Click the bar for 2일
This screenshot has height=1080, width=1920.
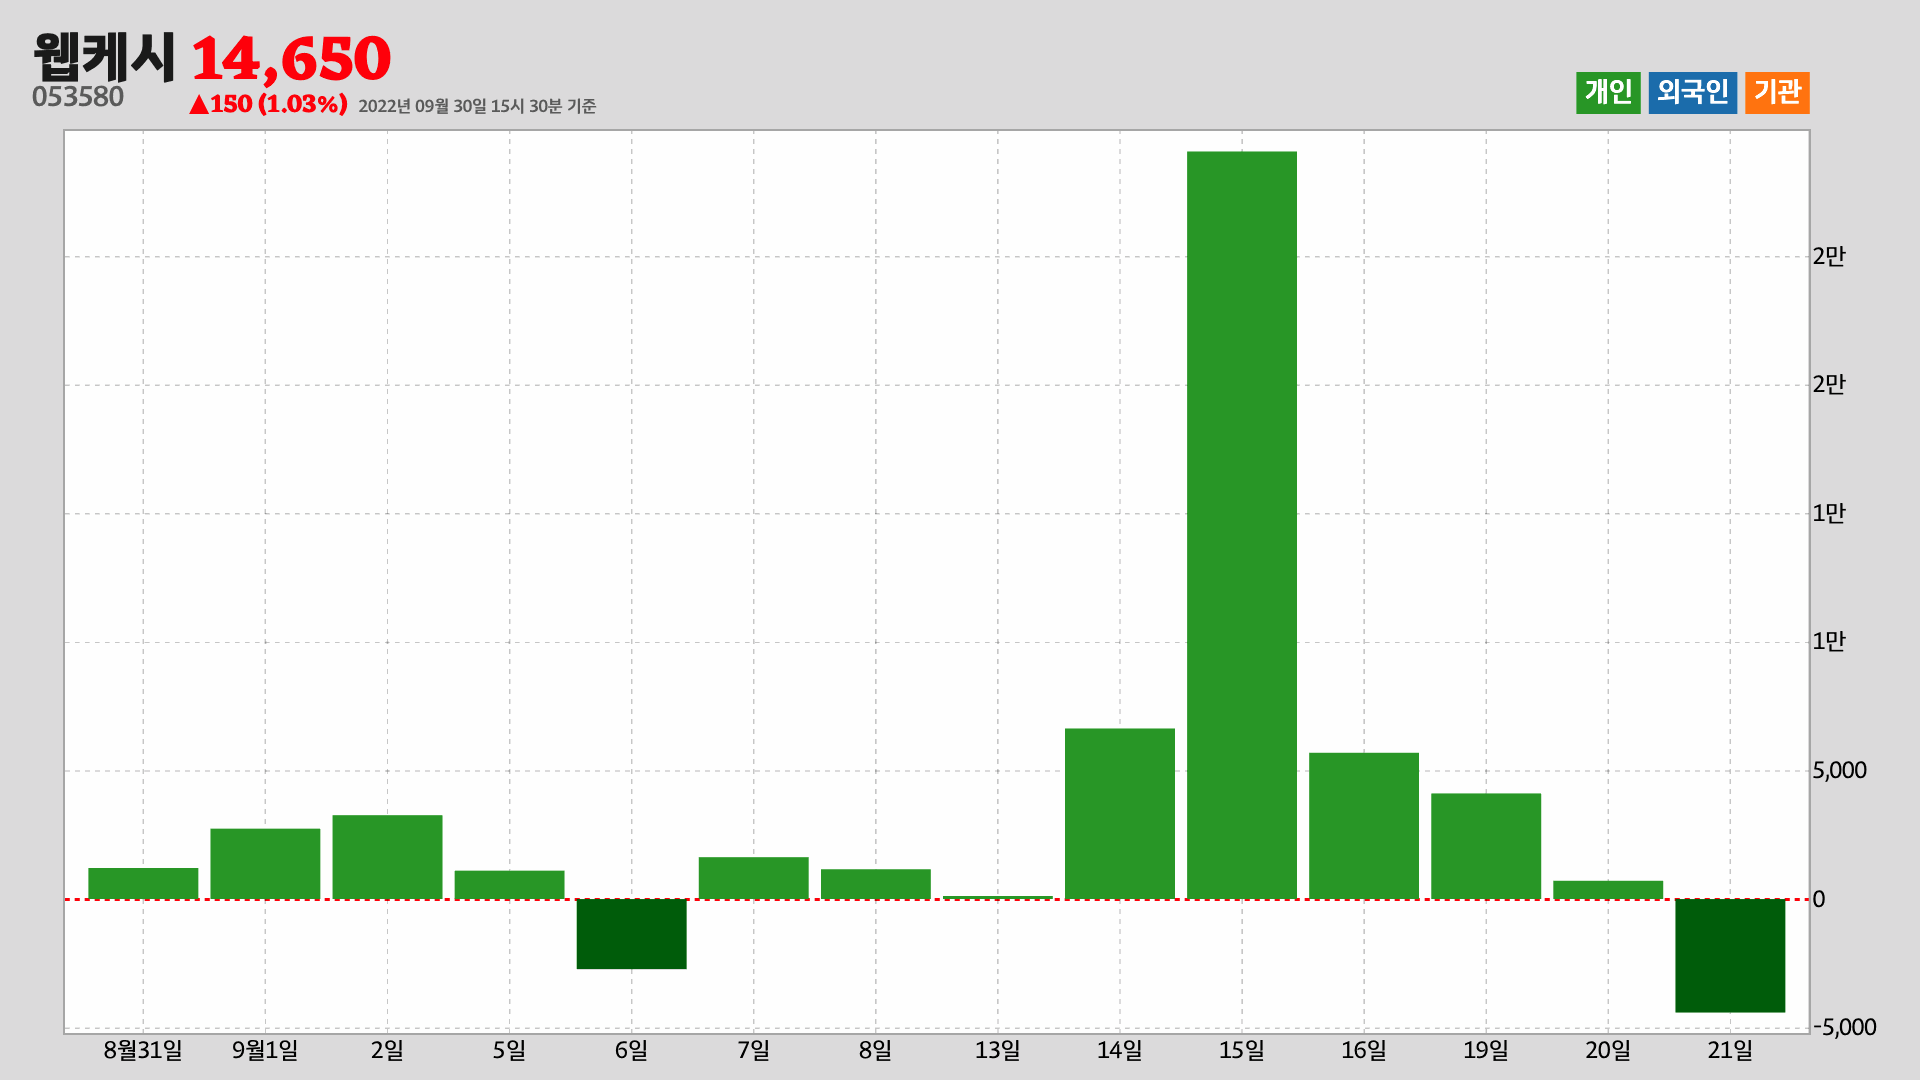coord(387,857)
